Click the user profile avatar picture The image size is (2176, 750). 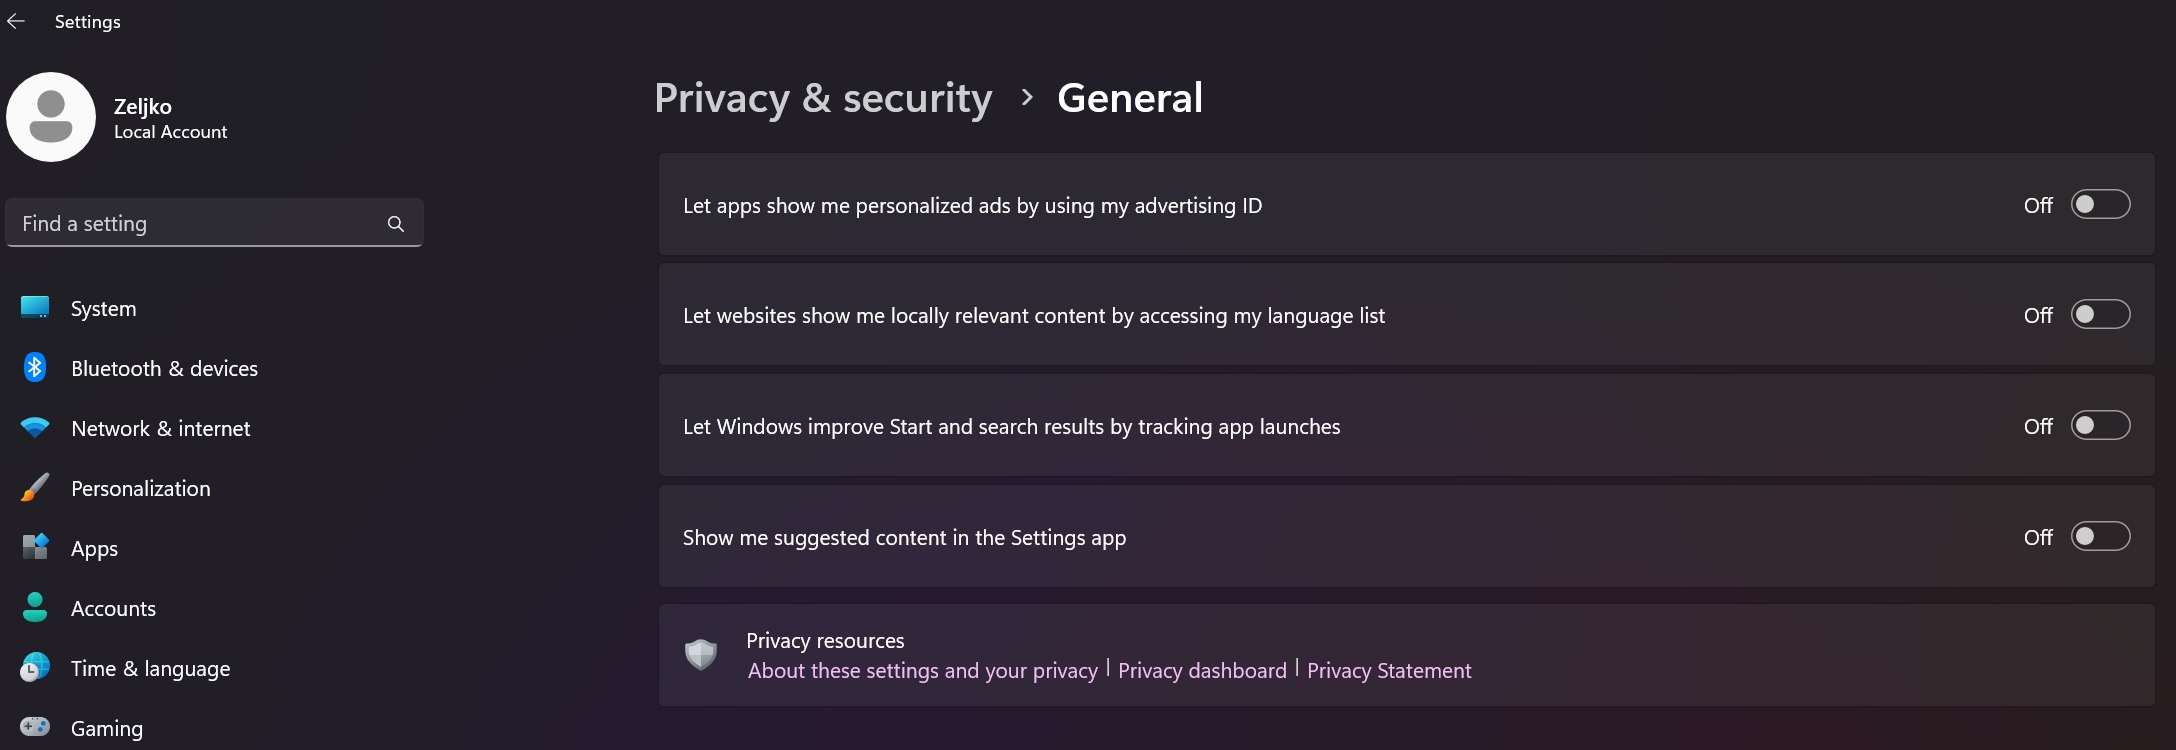pos(51,117)
